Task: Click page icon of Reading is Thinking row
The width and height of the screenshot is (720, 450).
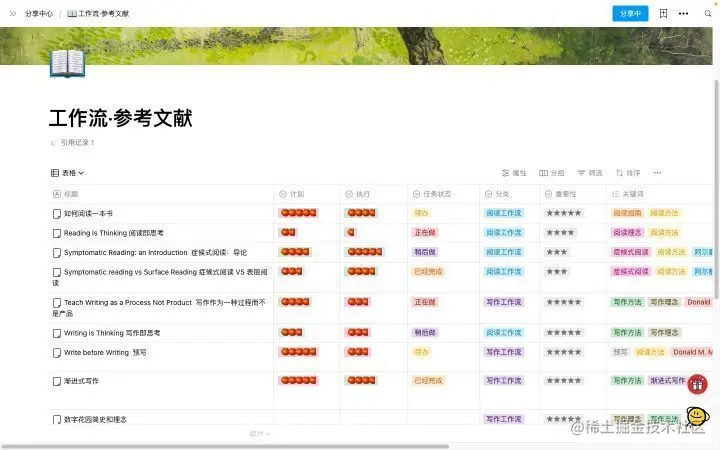Action: tap(56, 233)
